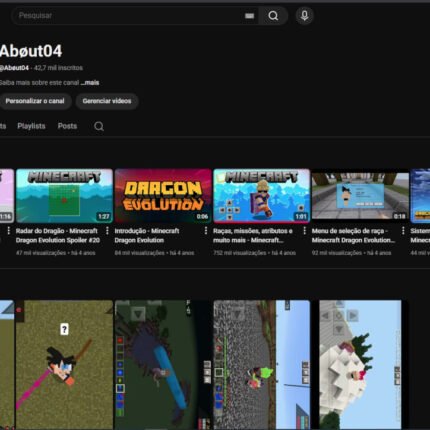430x430 pixels.
Task: Open options menu for Radar do Dragão video
Action: (107, 231)
